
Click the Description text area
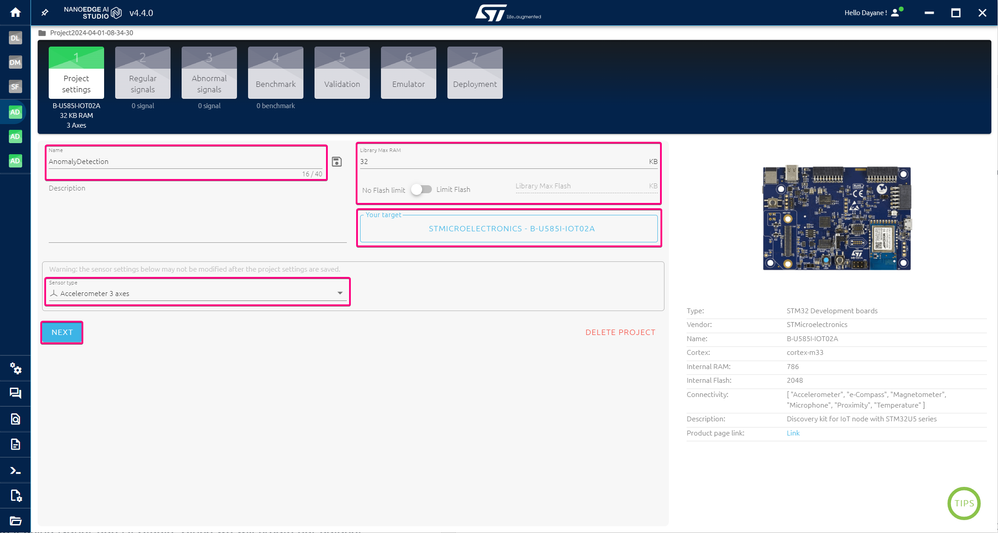(x=197, y=213)
